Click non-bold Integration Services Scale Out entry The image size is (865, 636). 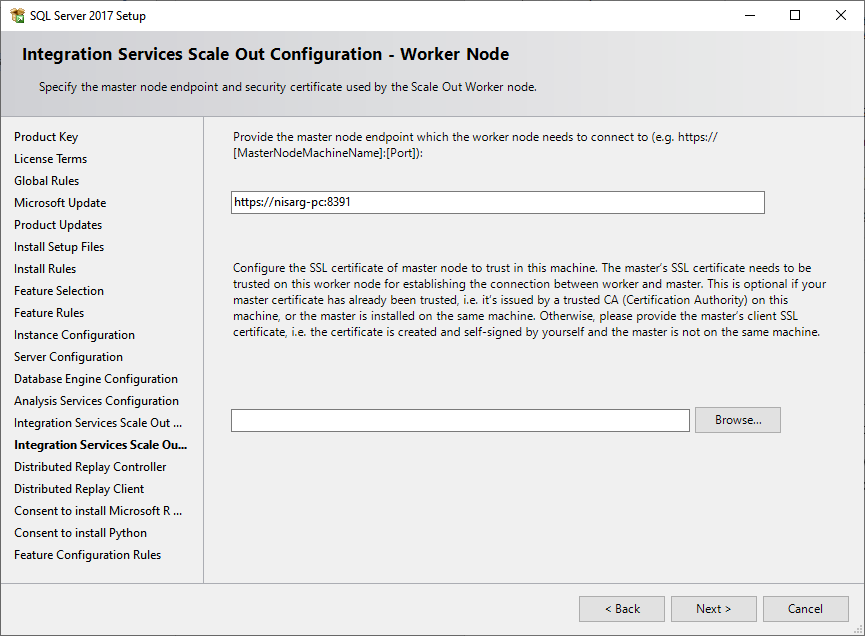coord(98,423)
